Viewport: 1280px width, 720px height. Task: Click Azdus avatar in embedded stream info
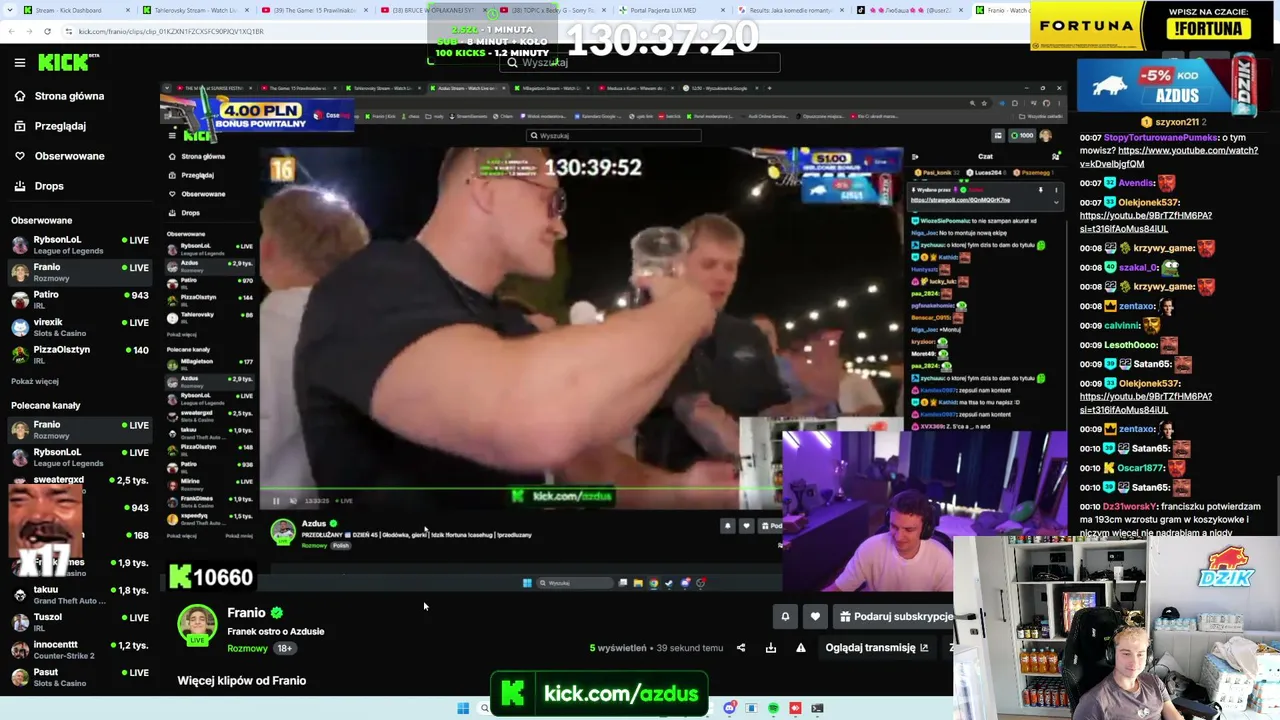(283, 531)
